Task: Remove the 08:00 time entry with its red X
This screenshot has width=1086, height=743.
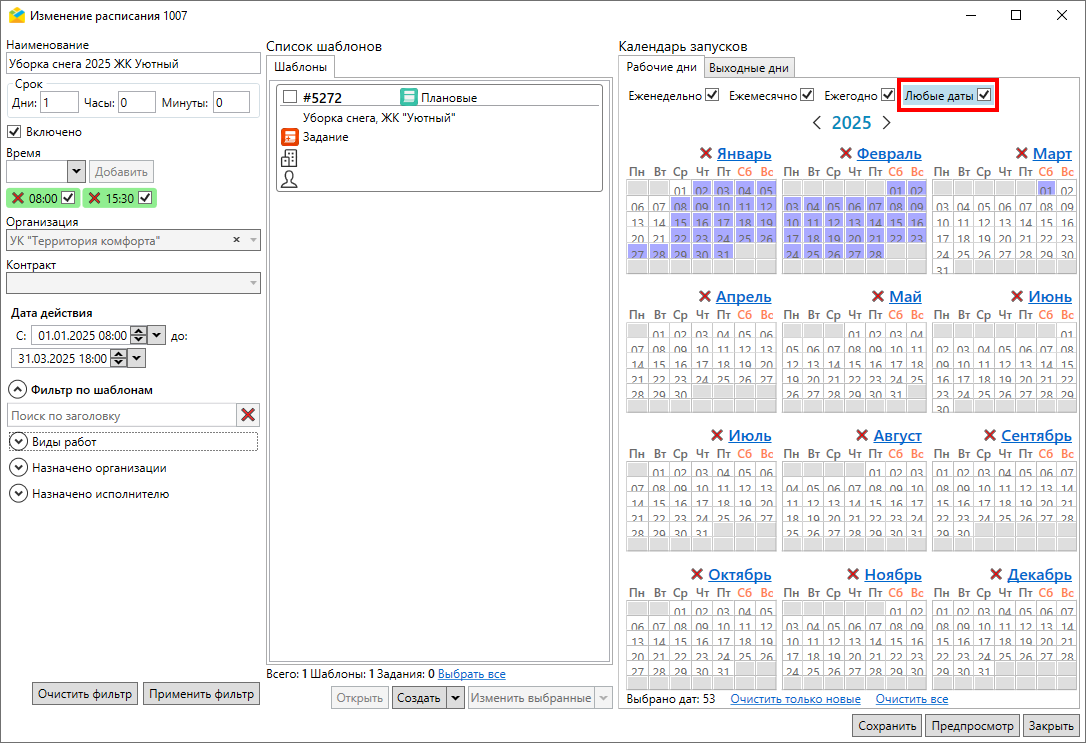Action: point(17,198)
